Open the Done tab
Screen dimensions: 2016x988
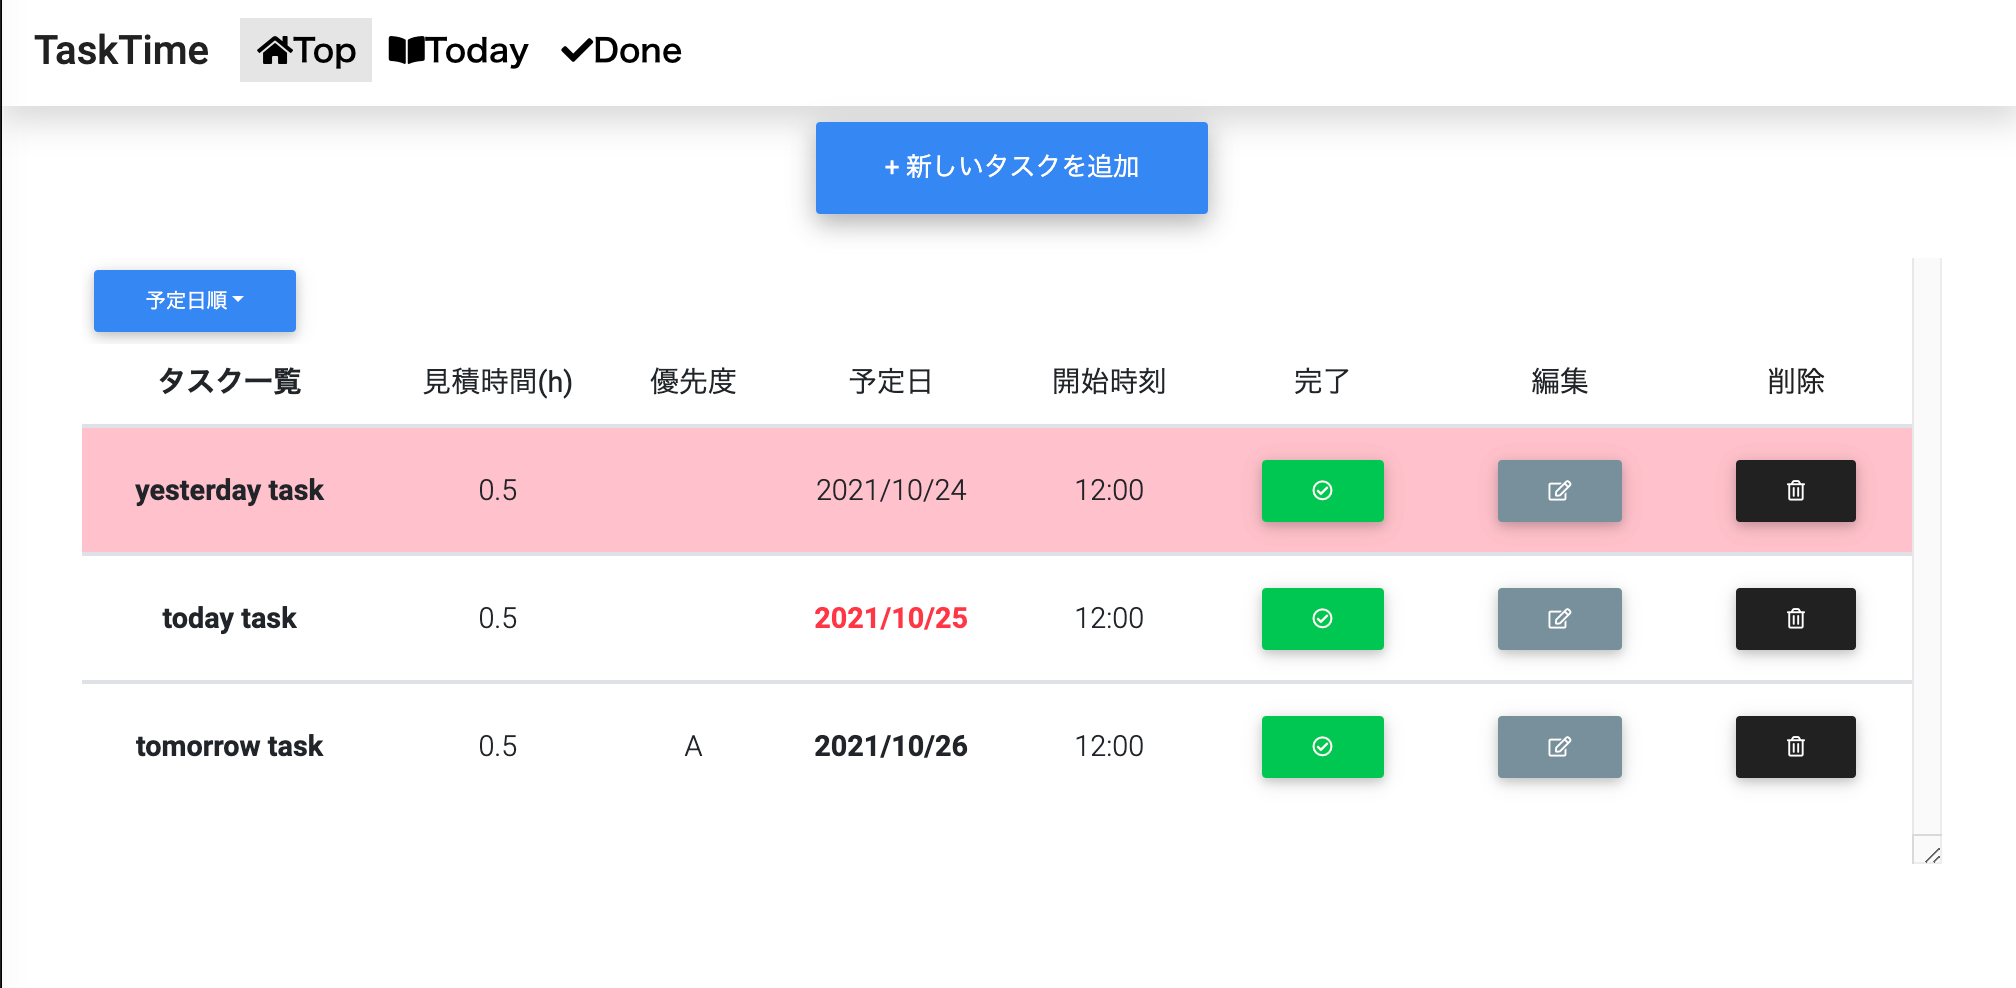(x=621, y=50)
